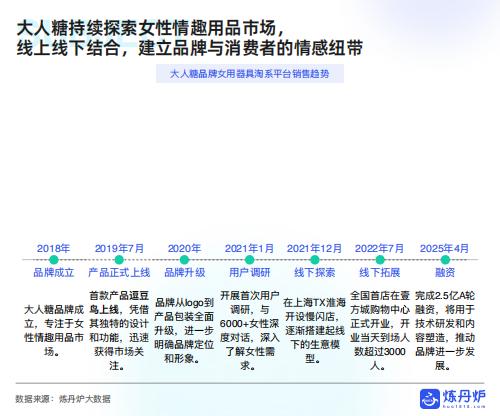The width and height of the screenshot is (500, 416).
Task: Click the 2019年7月 timeline dot
Action: pos(119,260)
